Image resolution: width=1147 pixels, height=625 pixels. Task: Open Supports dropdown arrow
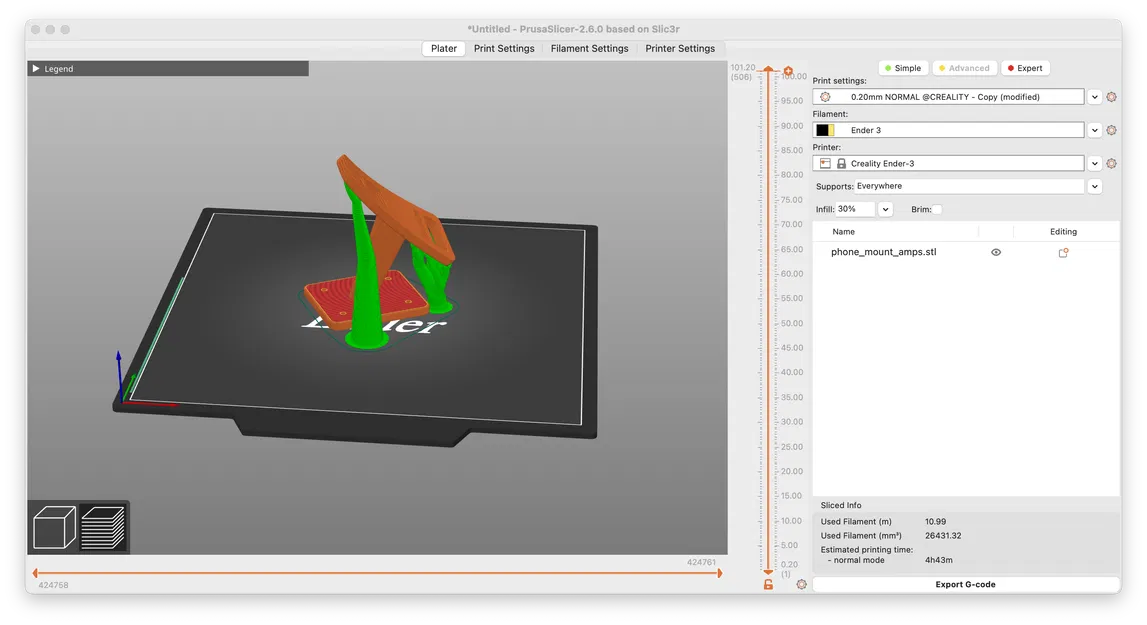pyautogui.click(x=1094, y=186)
